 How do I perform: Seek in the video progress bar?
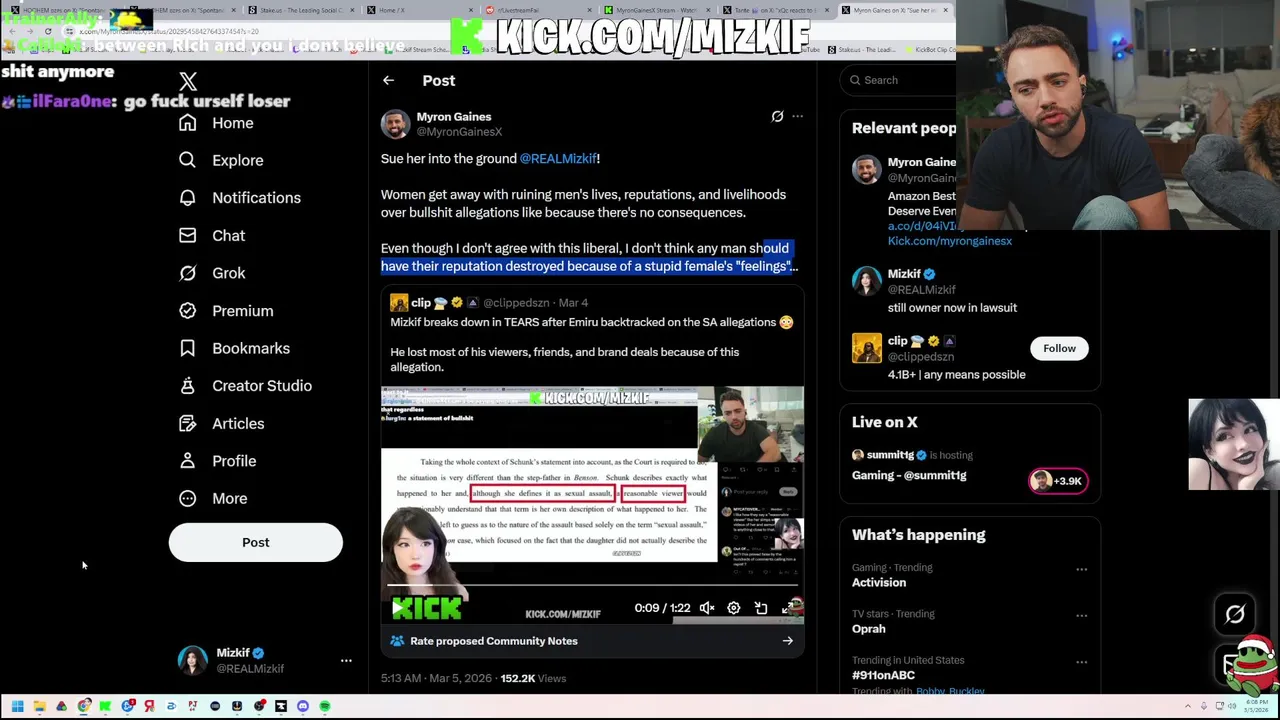tap(592, 586)
